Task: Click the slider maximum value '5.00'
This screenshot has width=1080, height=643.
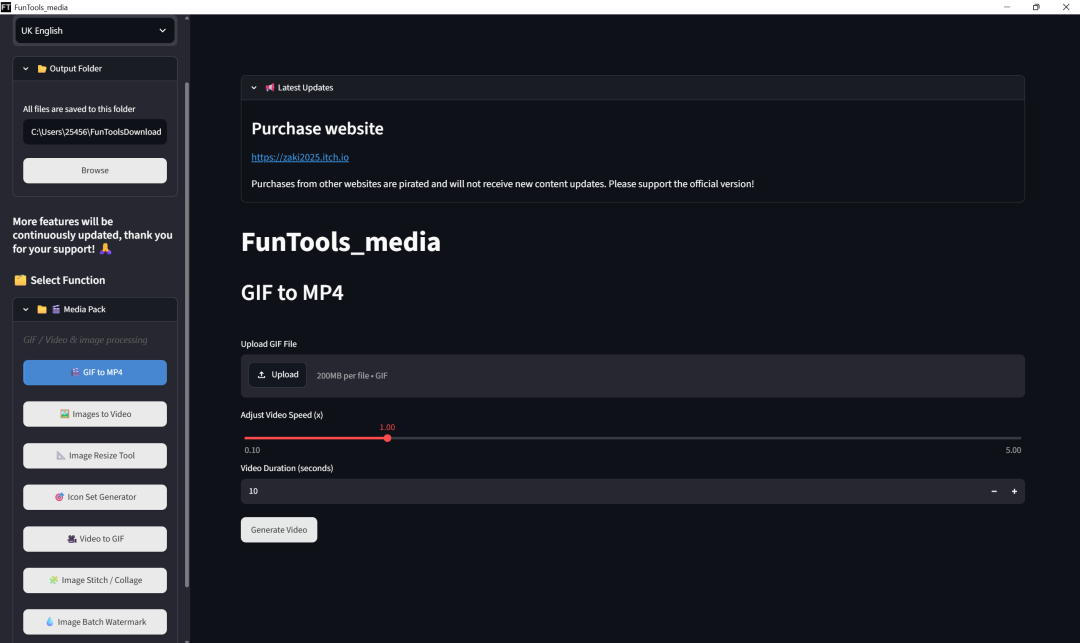Action: click(x=1013, y=450)
